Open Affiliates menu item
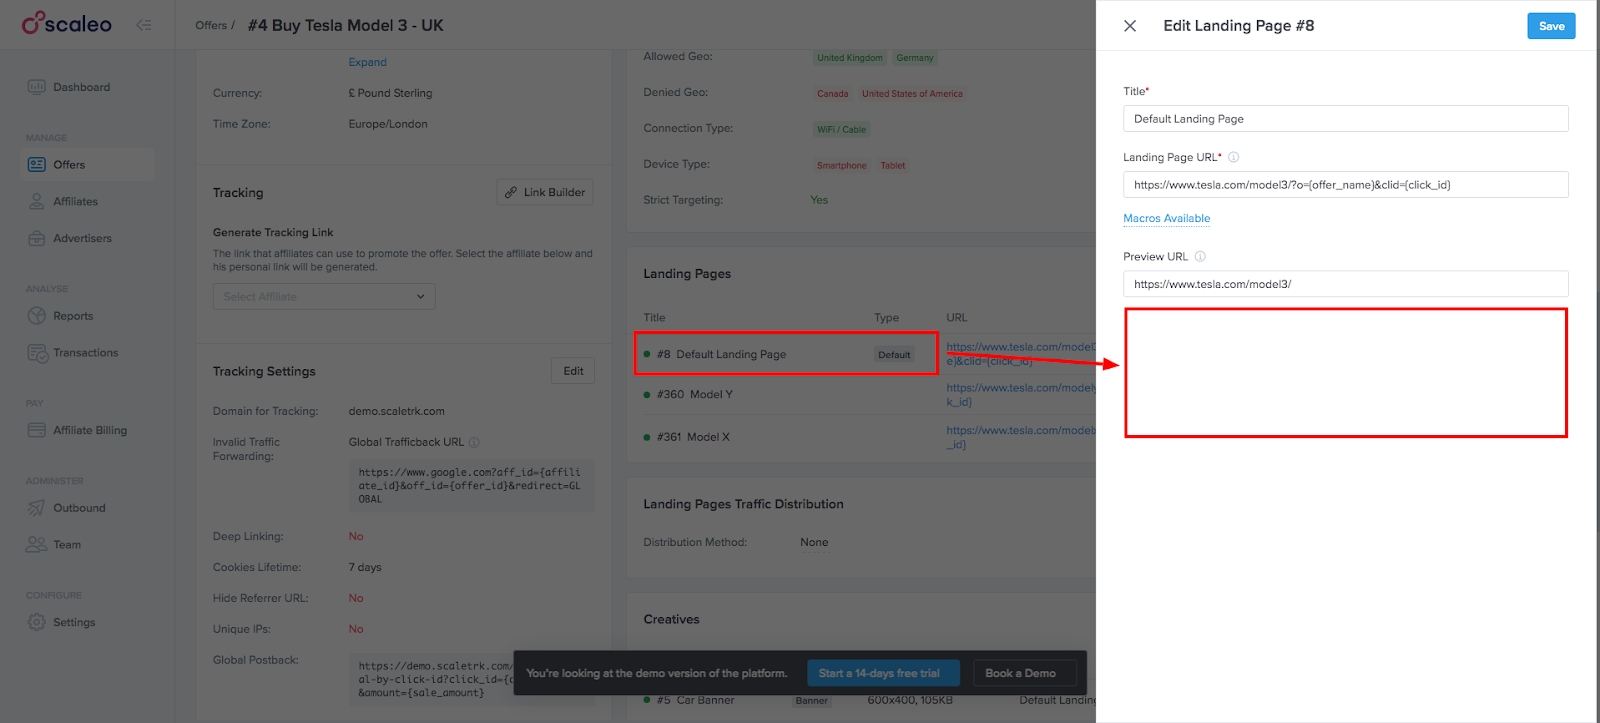 pos(75,201)
